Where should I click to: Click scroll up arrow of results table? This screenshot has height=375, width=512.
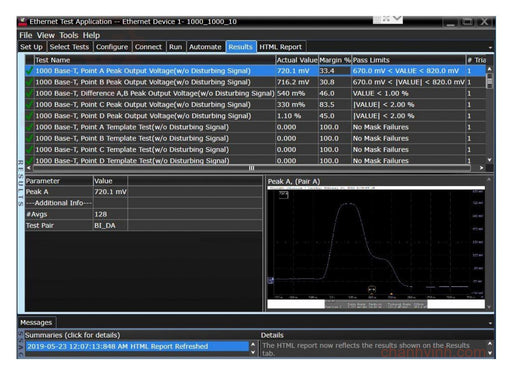pyautogui.click(x=489, y=69)
